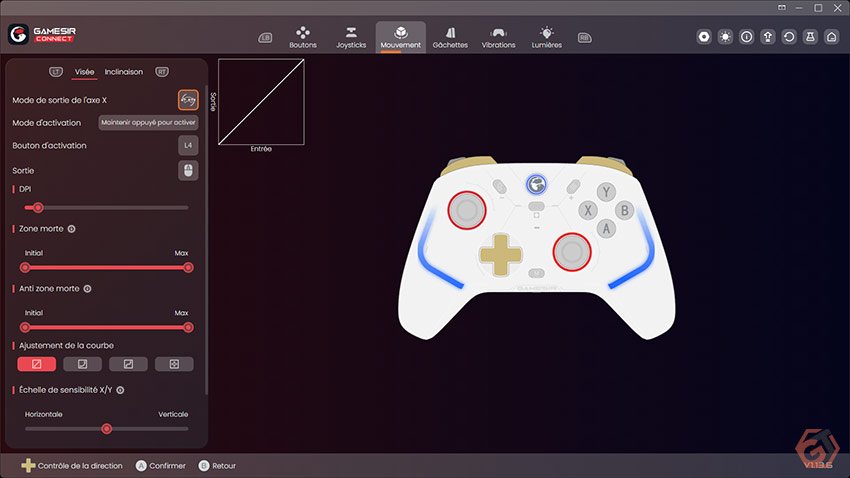Click the brightness sun icon in top bar
Screen dimensions: 850x478
pyautogui.click(x=725, y=37)
